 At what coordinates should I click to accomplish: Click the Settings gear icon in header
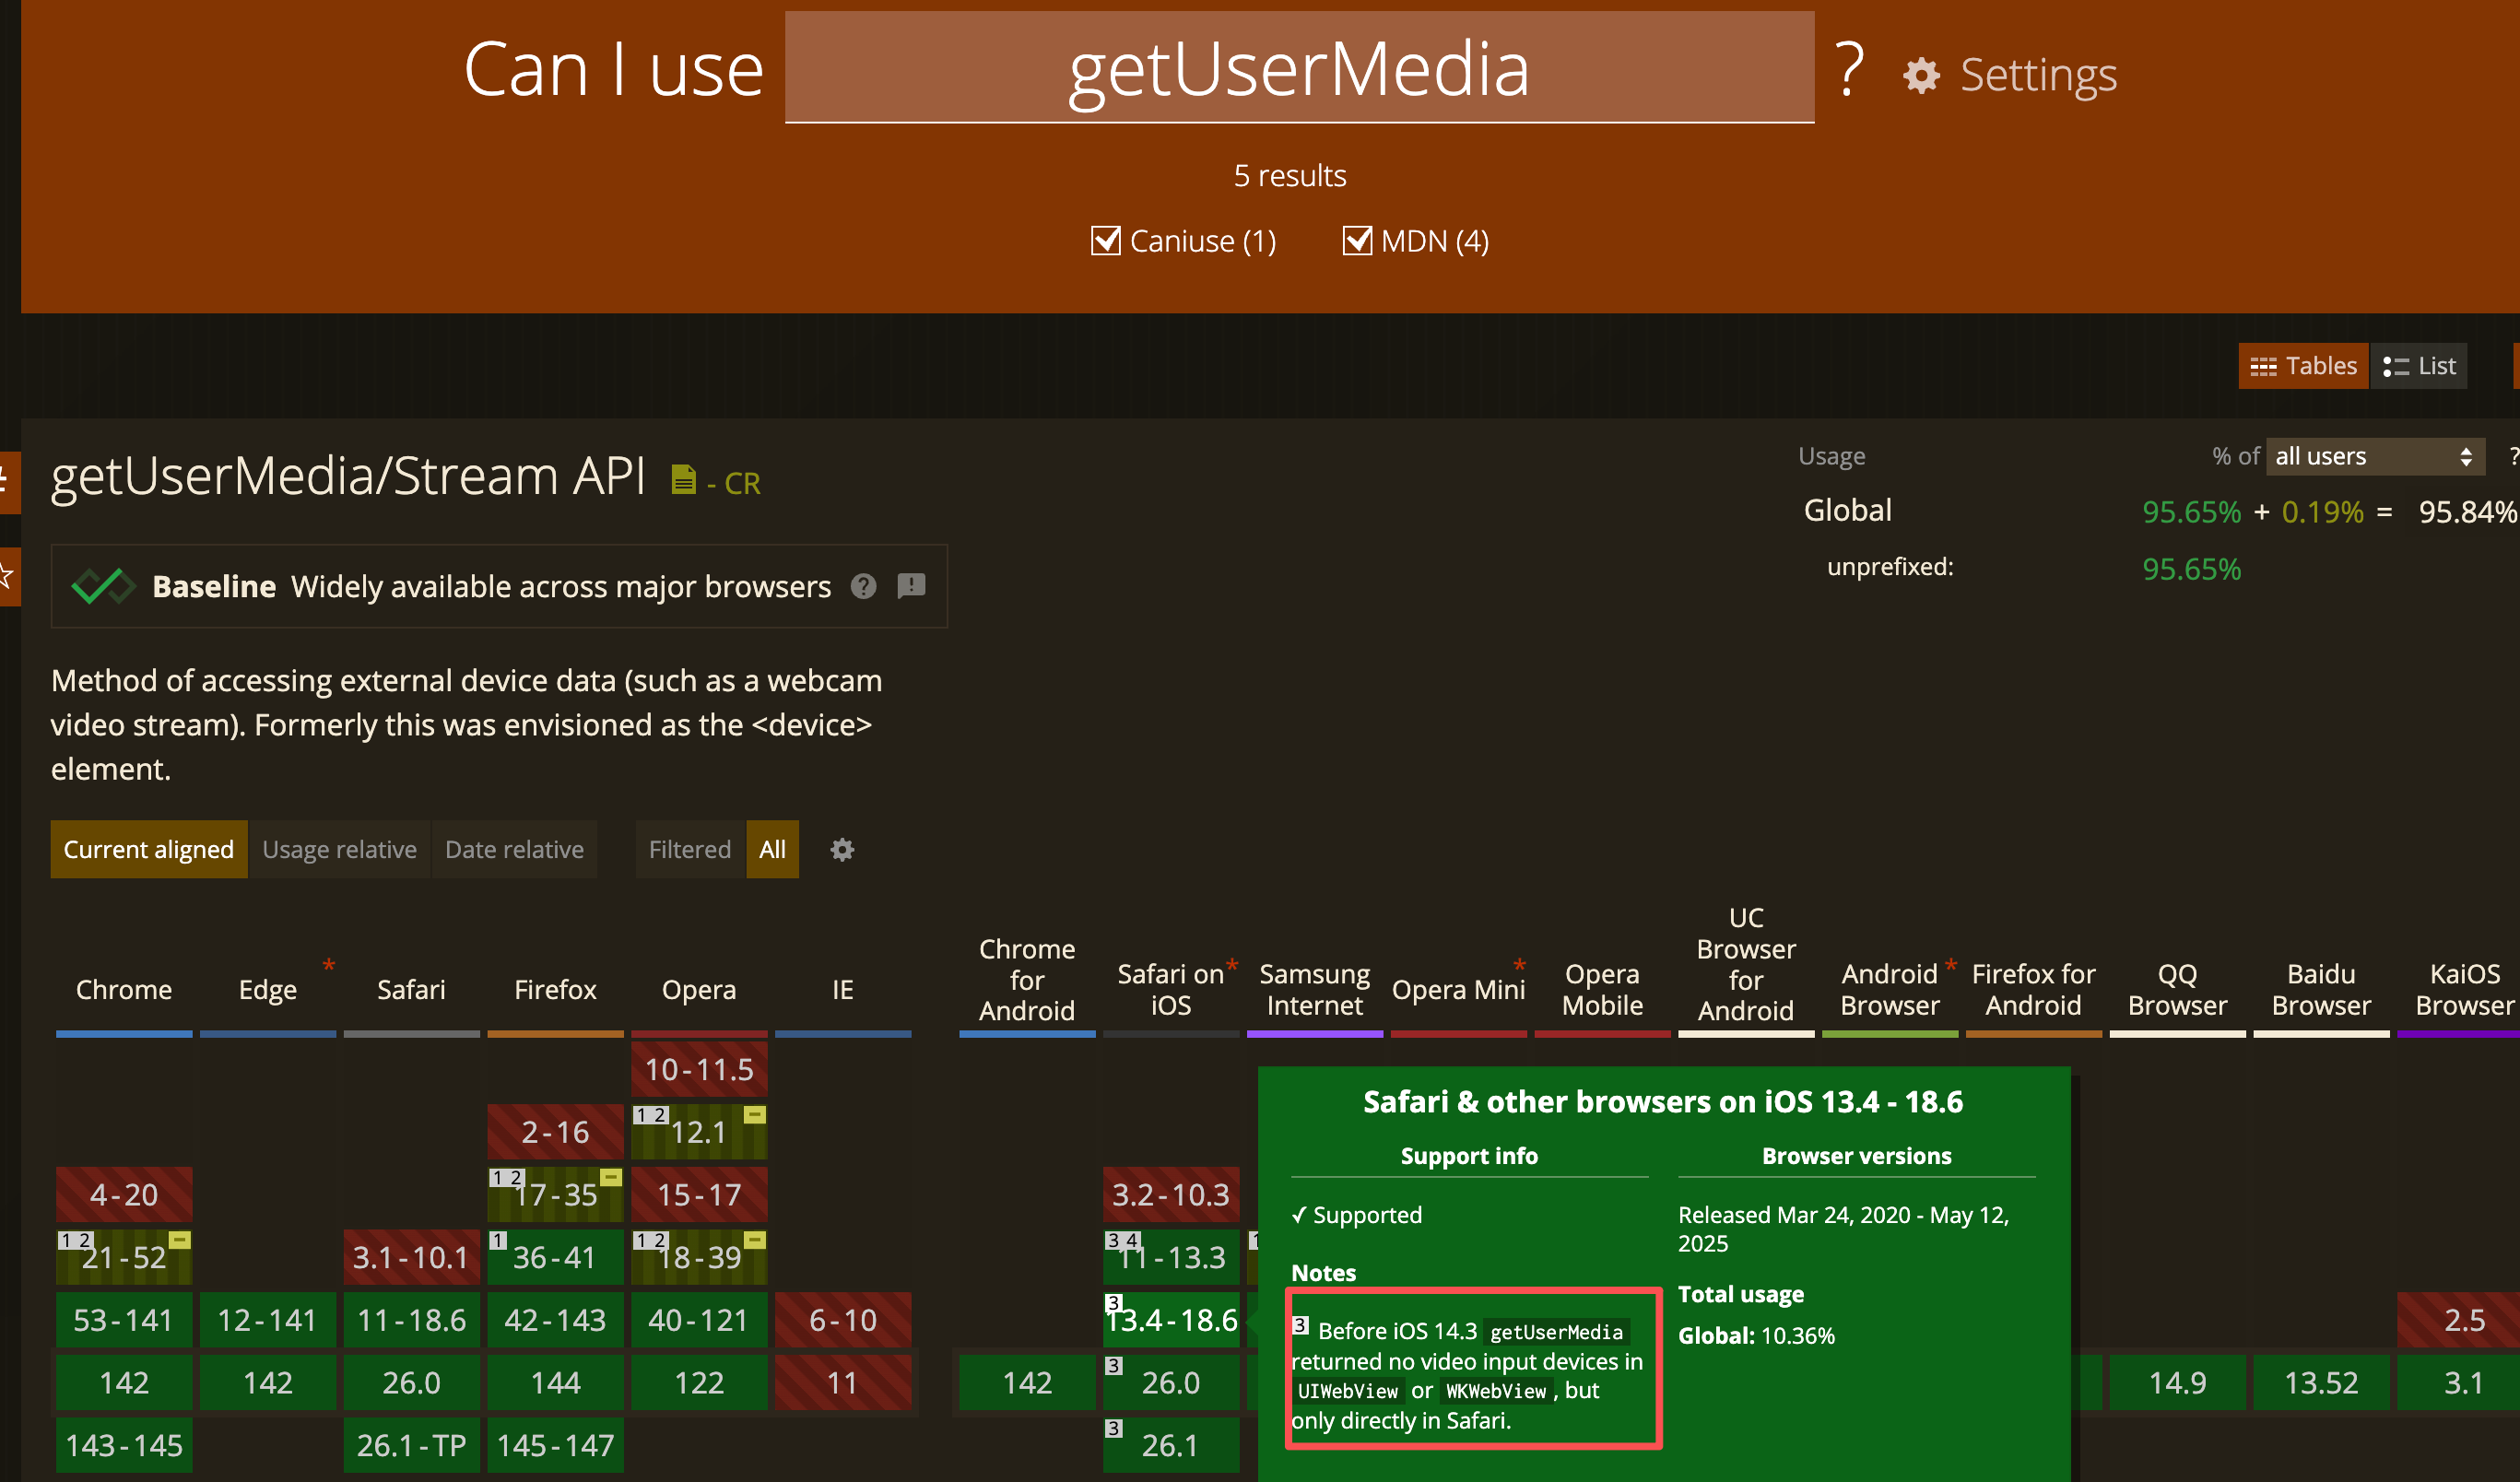click(x=1921, y=76)
